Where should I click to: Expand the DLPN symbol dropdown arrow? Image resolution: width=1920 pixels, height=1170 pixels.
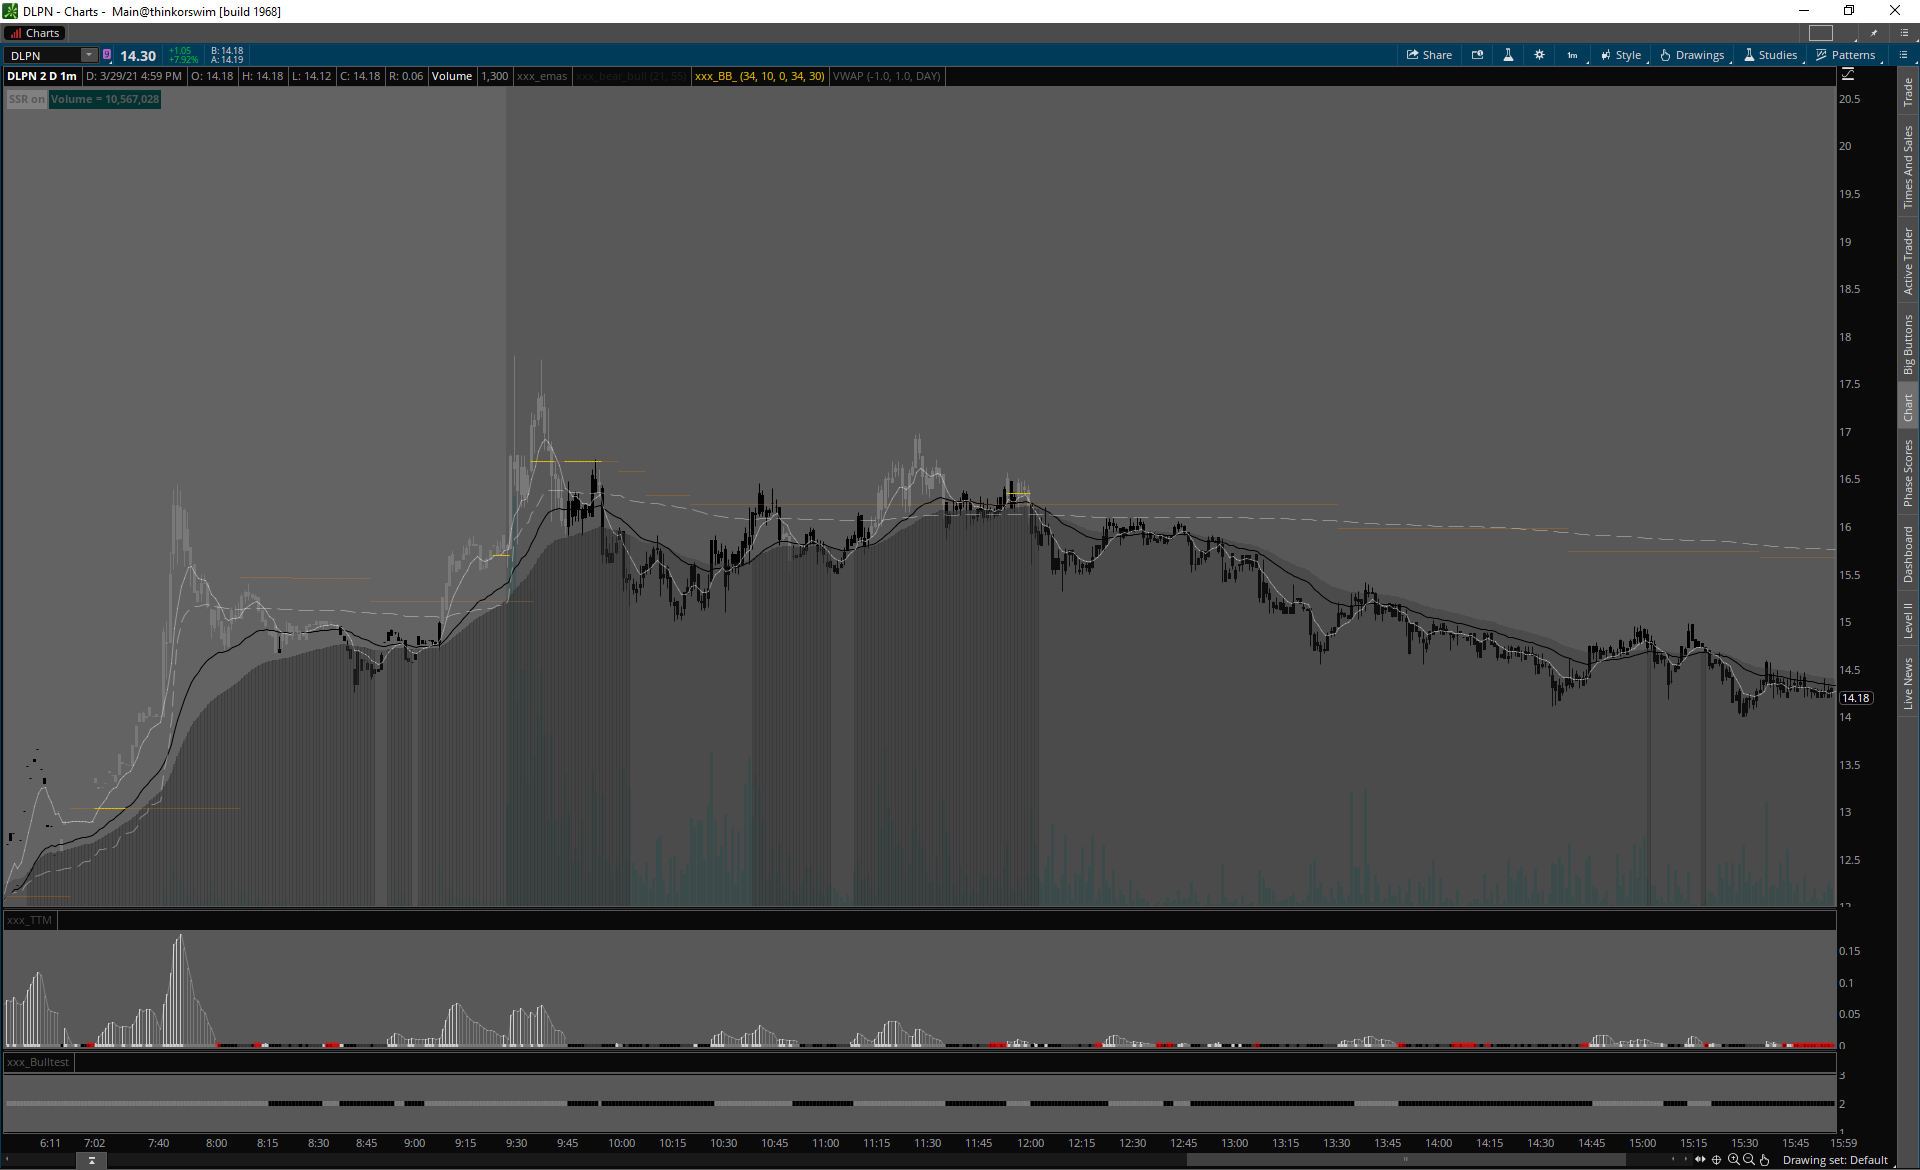coord(89,55)
